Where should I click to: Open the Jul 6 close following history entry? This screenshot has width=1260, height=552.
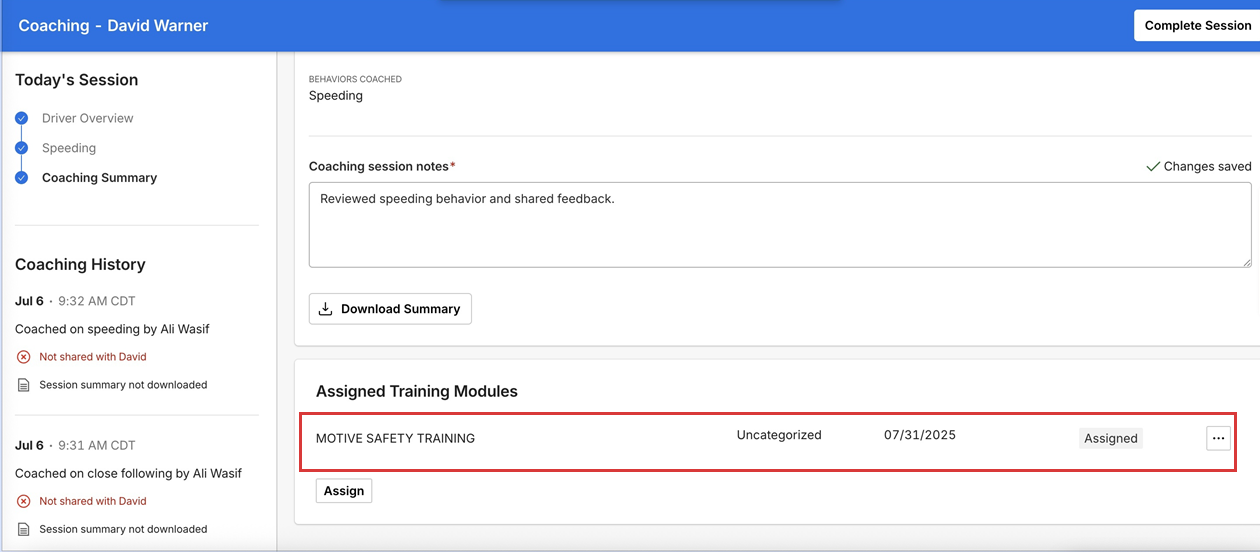tap(128, 473)
